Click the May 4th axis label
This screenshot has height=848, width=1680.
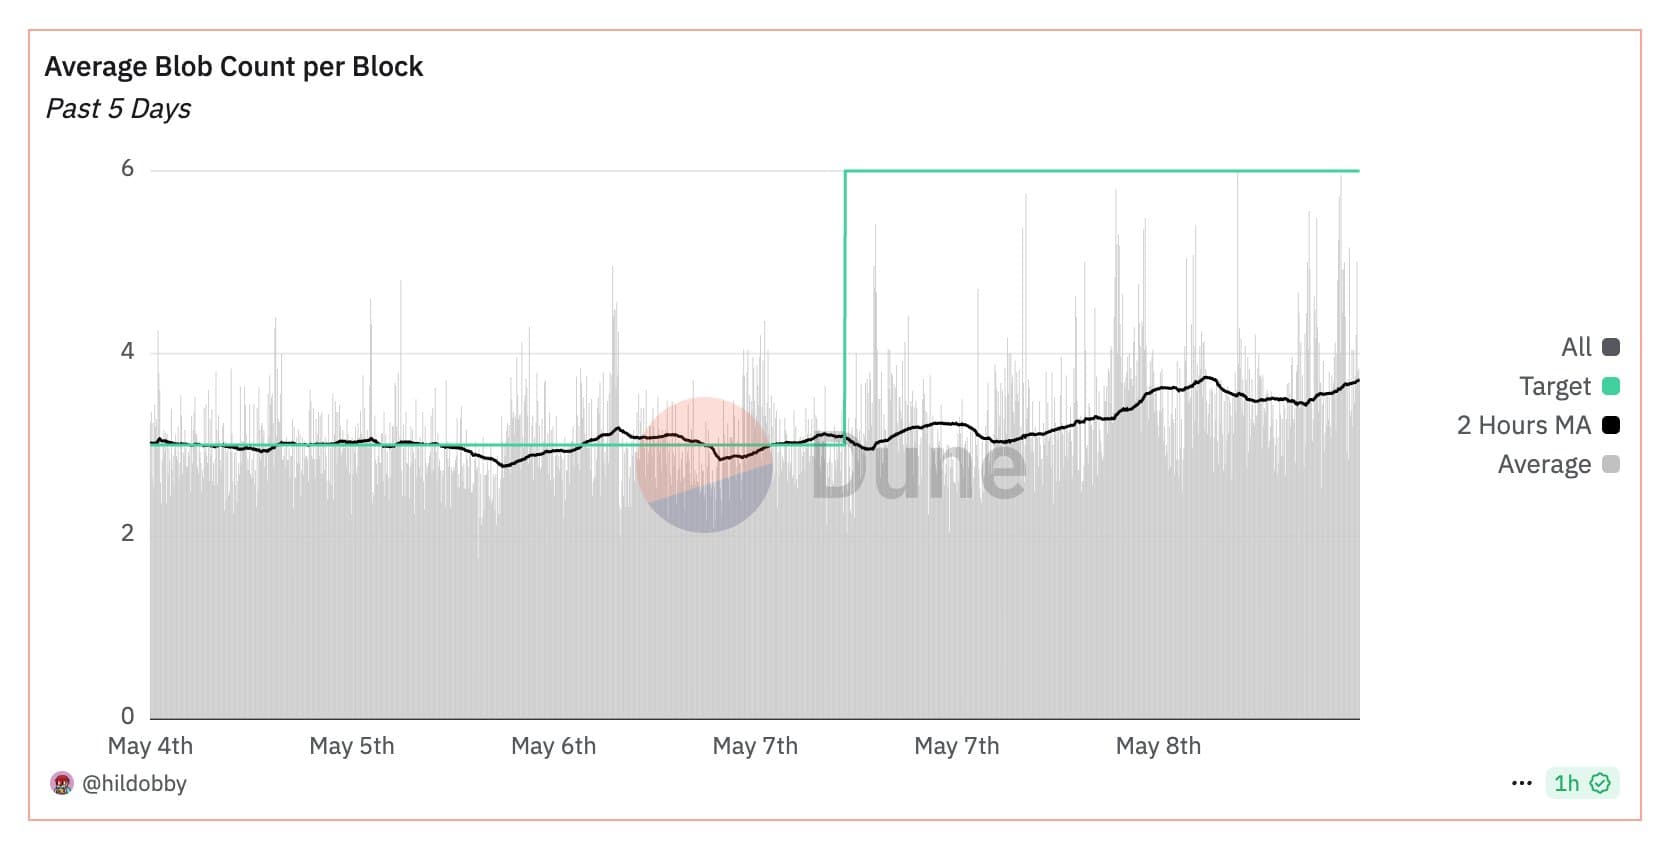point(150,746)
